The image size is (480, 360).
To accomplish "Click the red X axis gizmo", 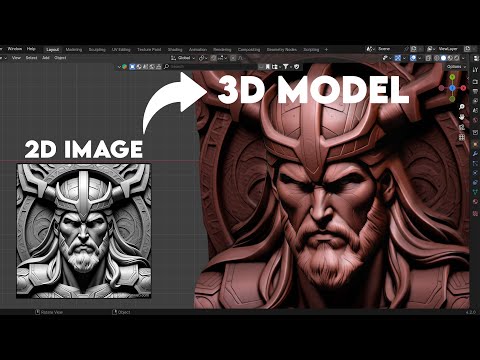I will tap(463, 88).
